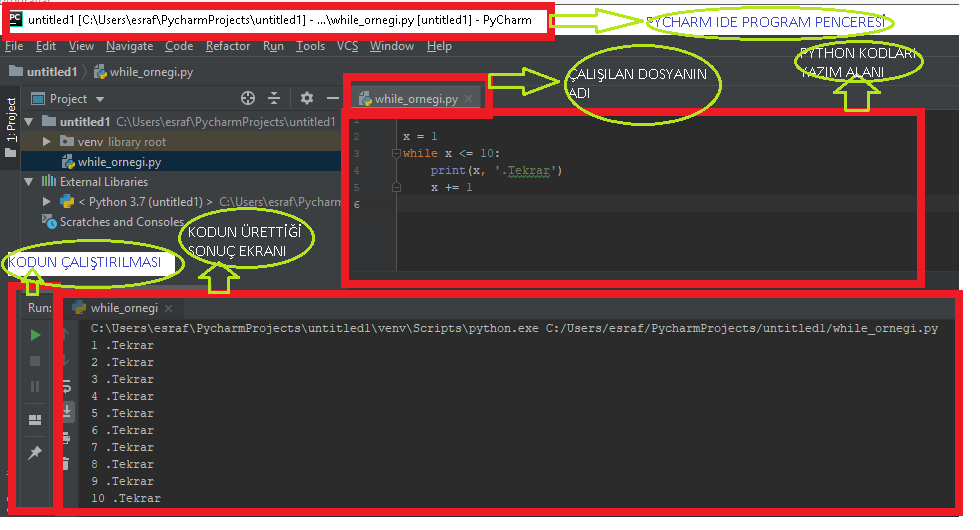Open the View menu
Viewport: 980px width, 530px height.
click(81, 46)
